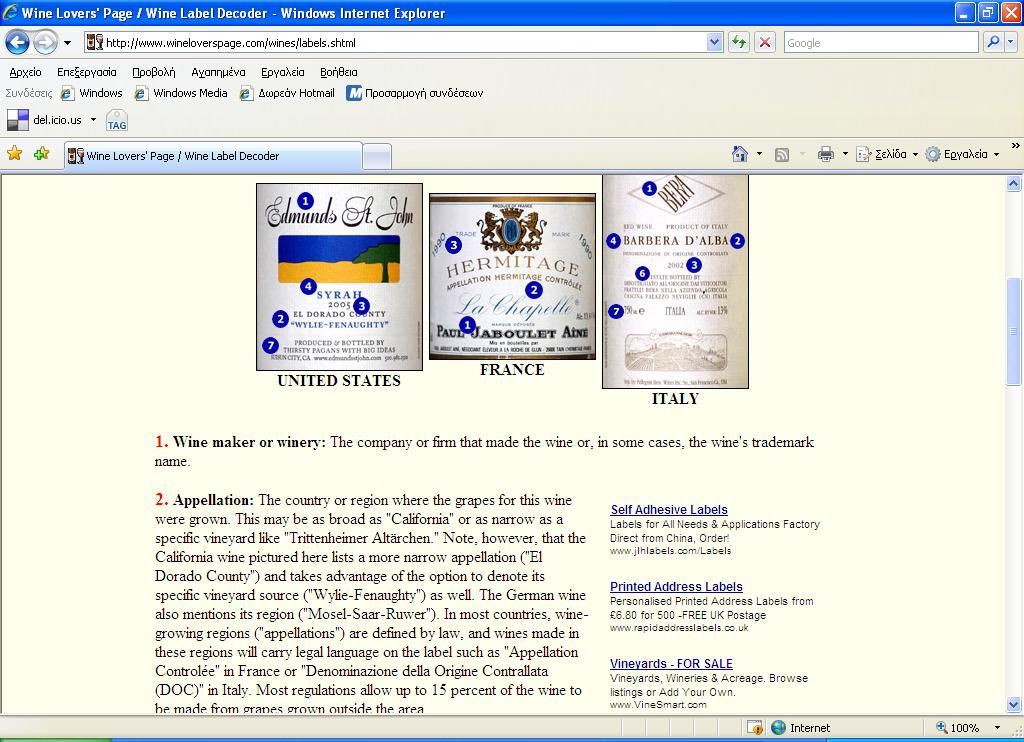Click the Self Adhesive Labels ad link
The width and height of the screenshot is (1024, 742).
669,509
